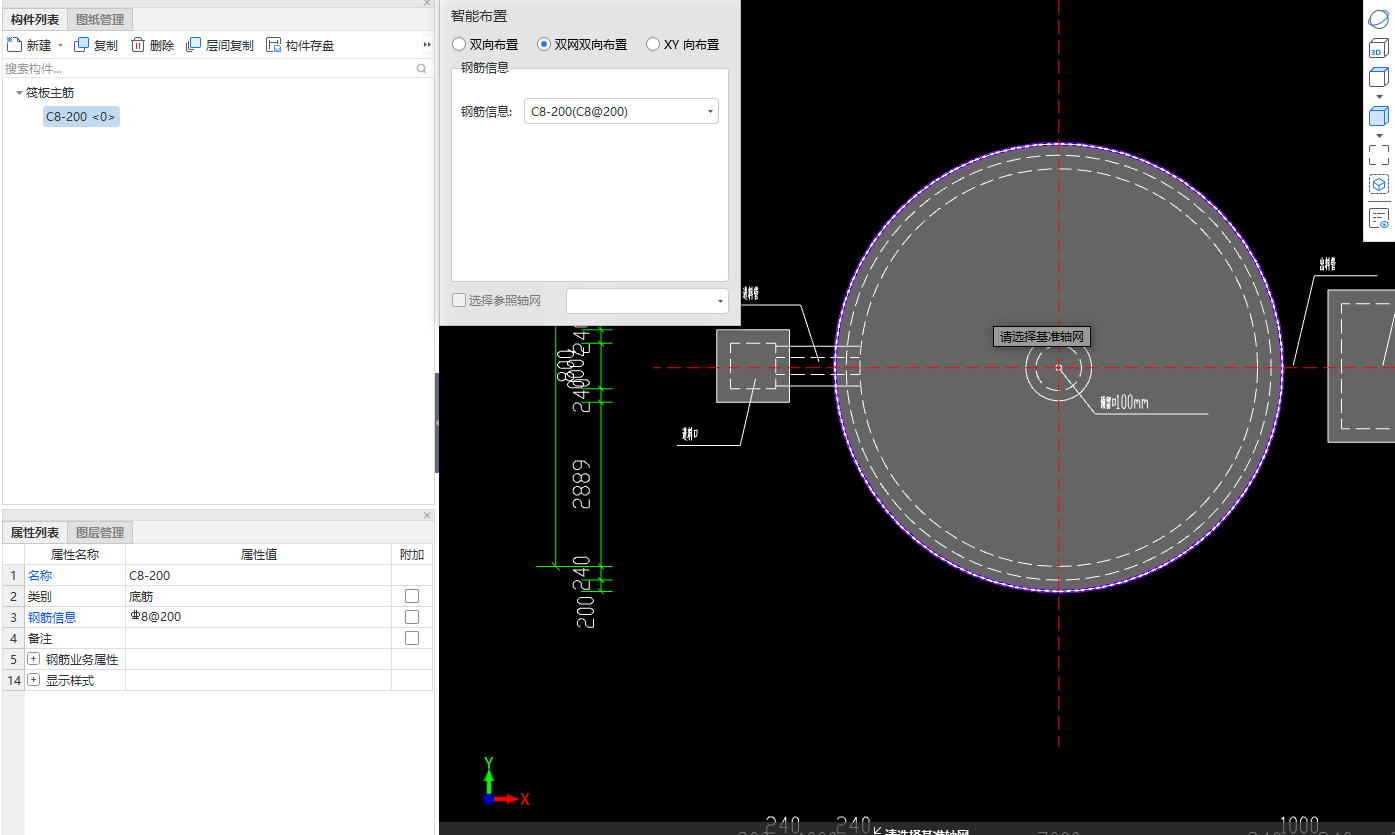The image size is (1395, 835).
Task: Open the 钢筋信息 C8-200(C8@200) dropdown
Action: [621, 111]
